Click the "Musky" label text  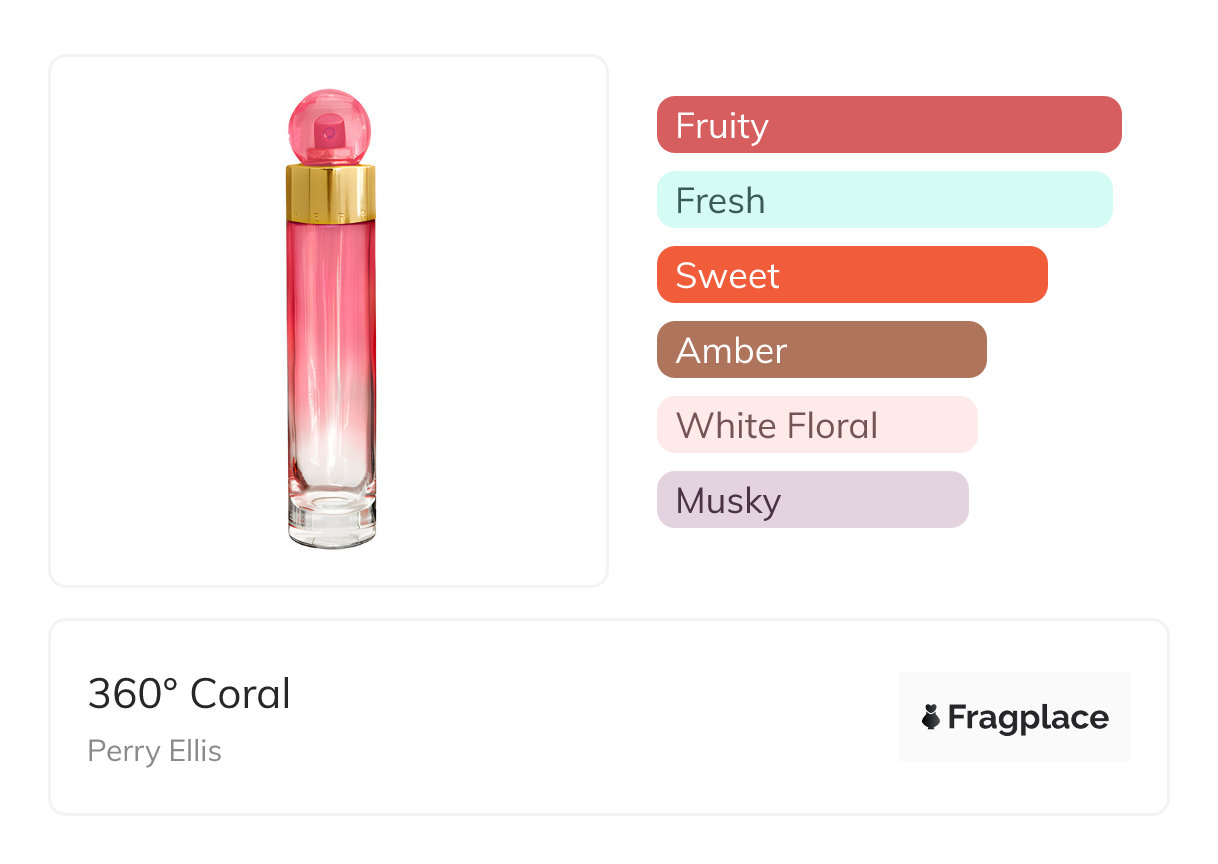click(728, 501)
